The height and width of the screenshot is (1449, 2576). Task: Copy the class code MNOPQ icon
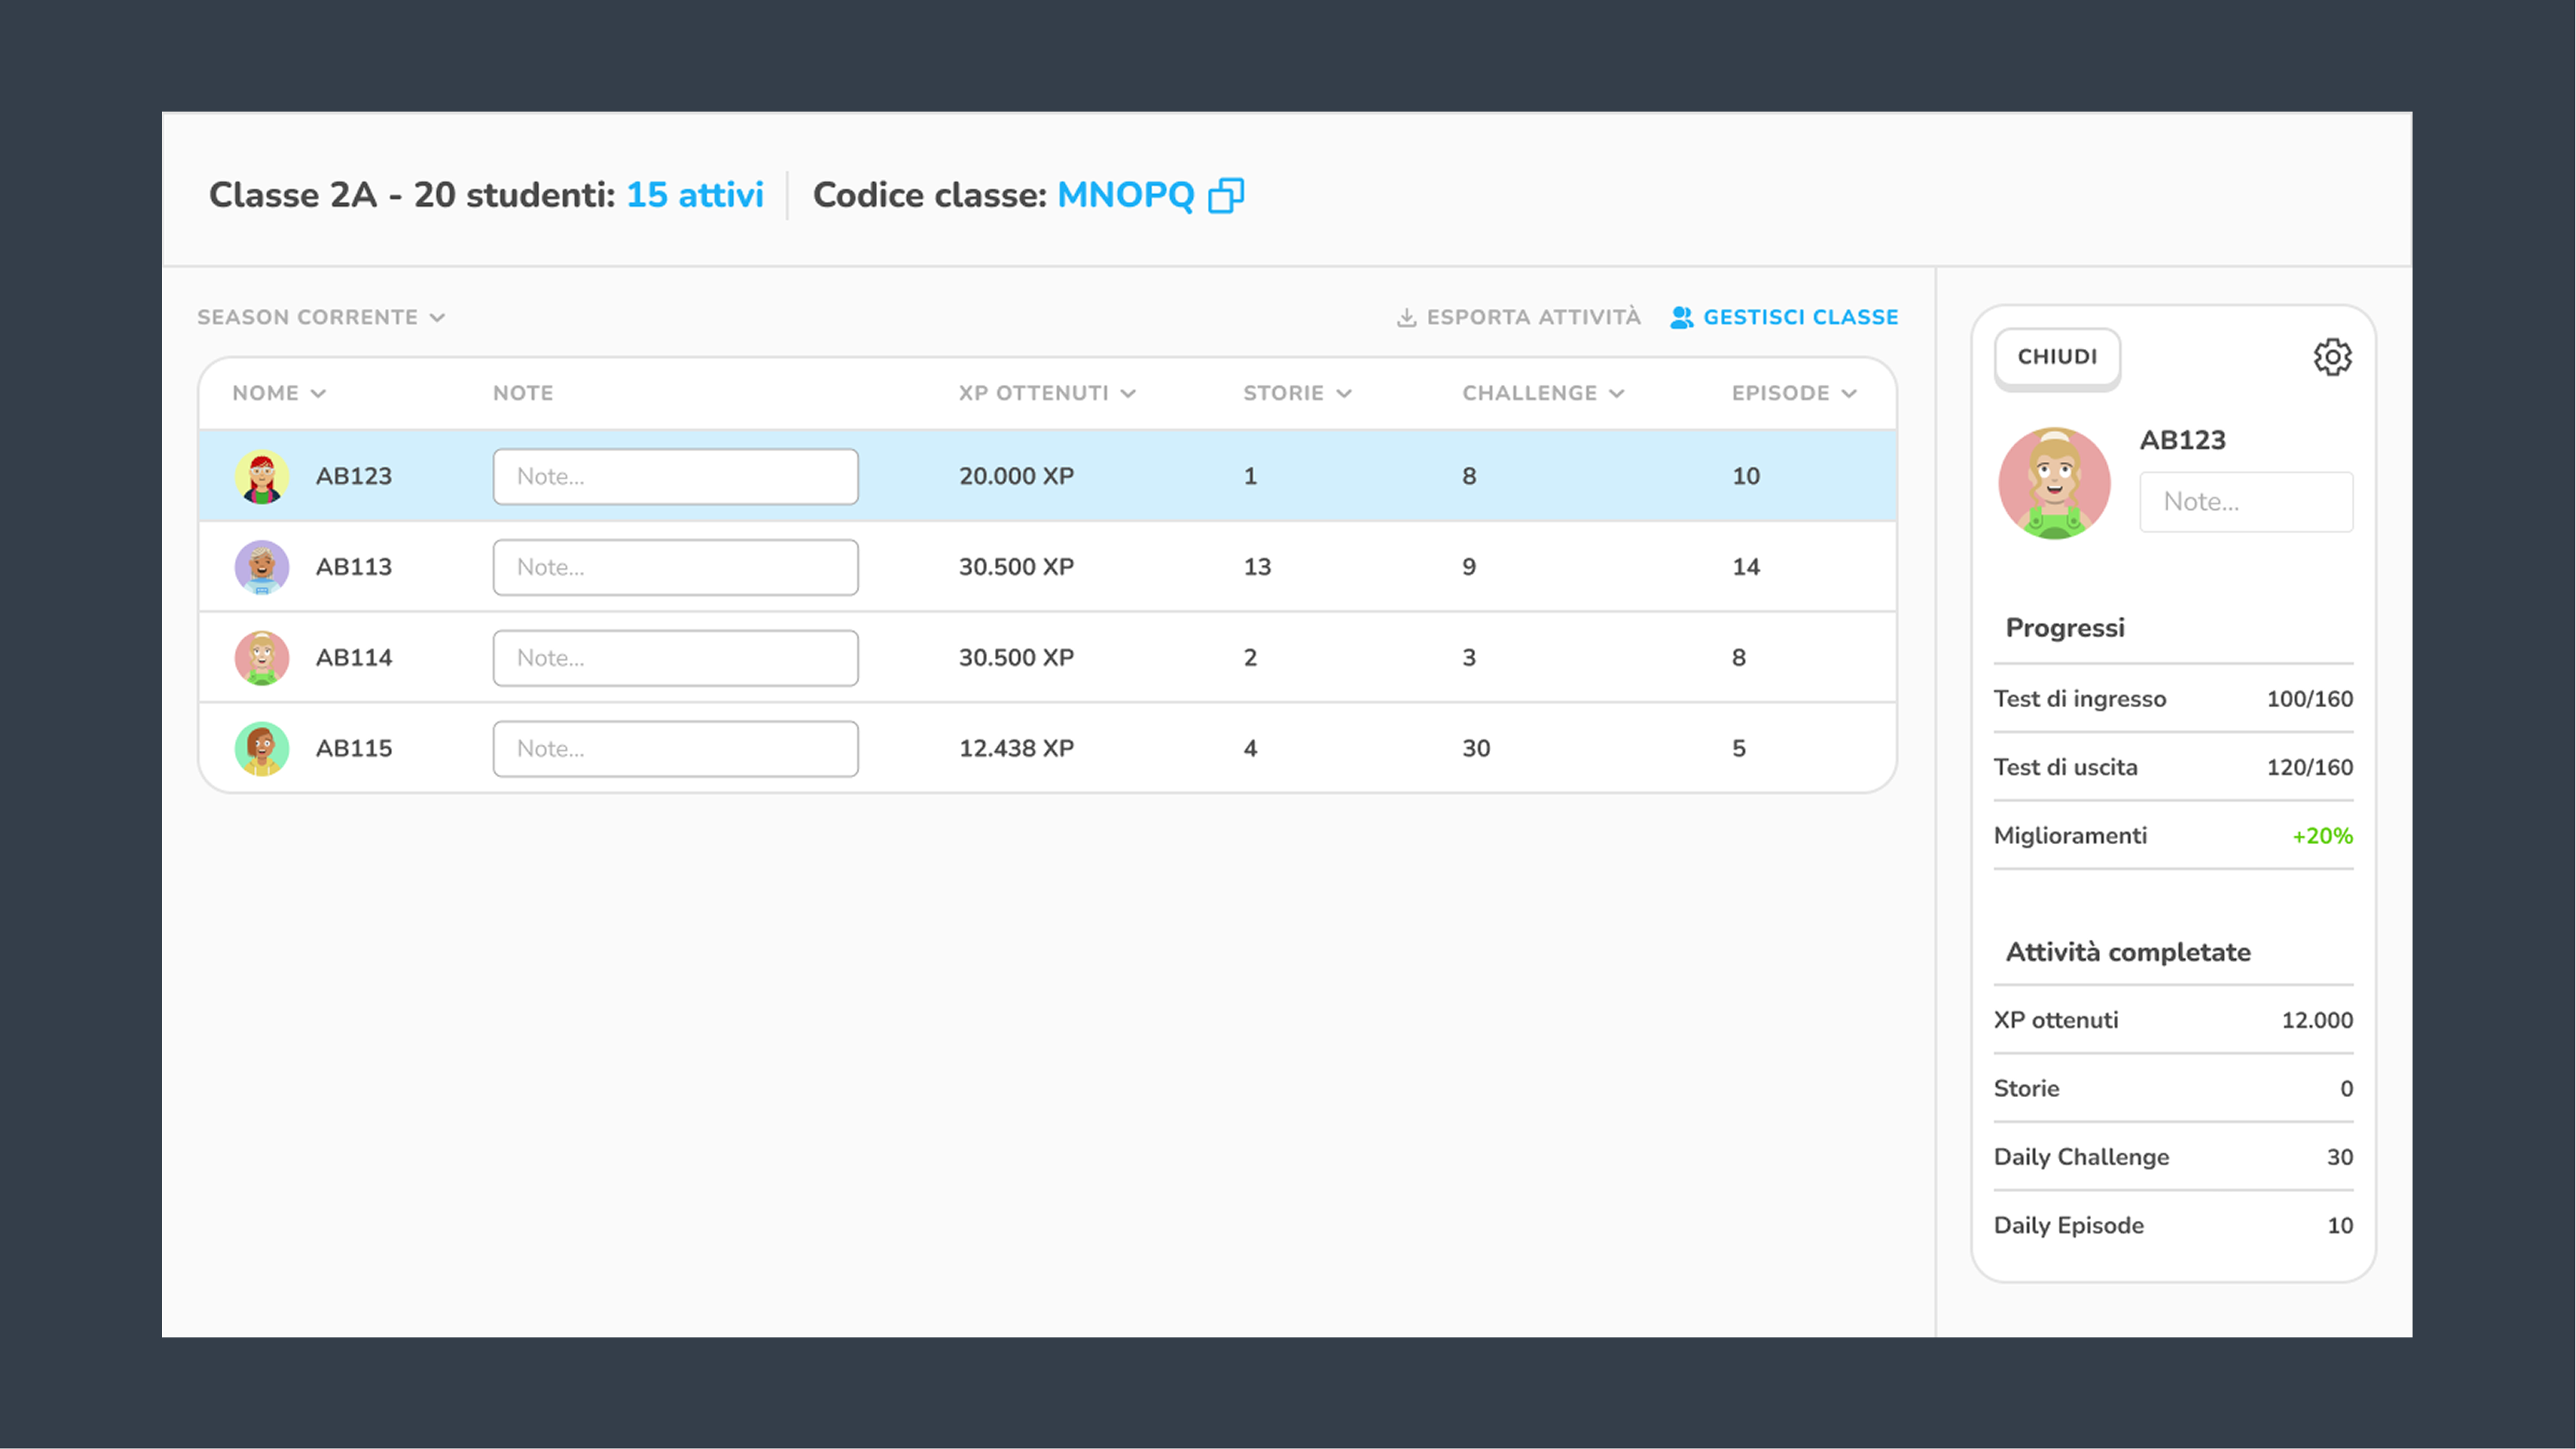click(1226, 195)
